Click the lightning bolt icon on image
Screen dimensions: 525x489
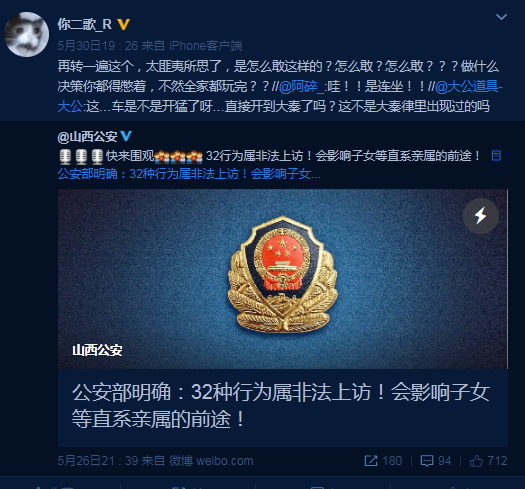click(x=481, y=215)
